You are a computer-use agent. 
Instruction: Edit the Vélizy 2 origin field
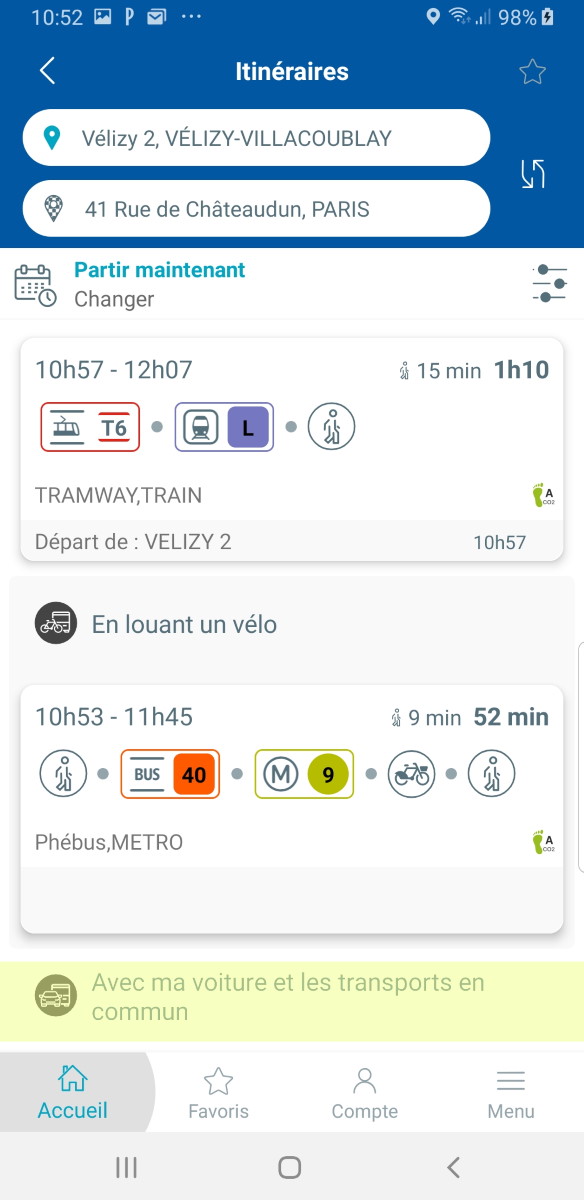pyautogui.click(x=256, y=138)
